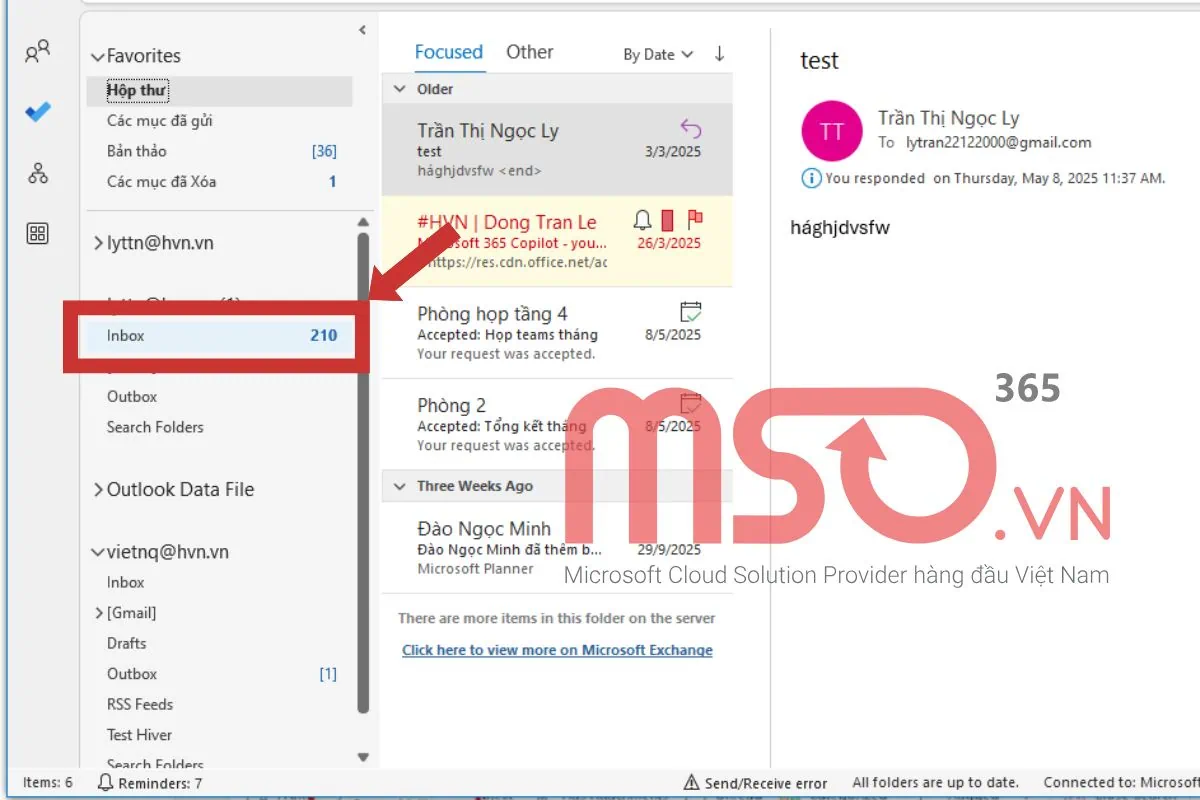Click the red category marker on Dong Tran Le email
Viewport: 1200px width, 800px height.
tap(668, 220)
